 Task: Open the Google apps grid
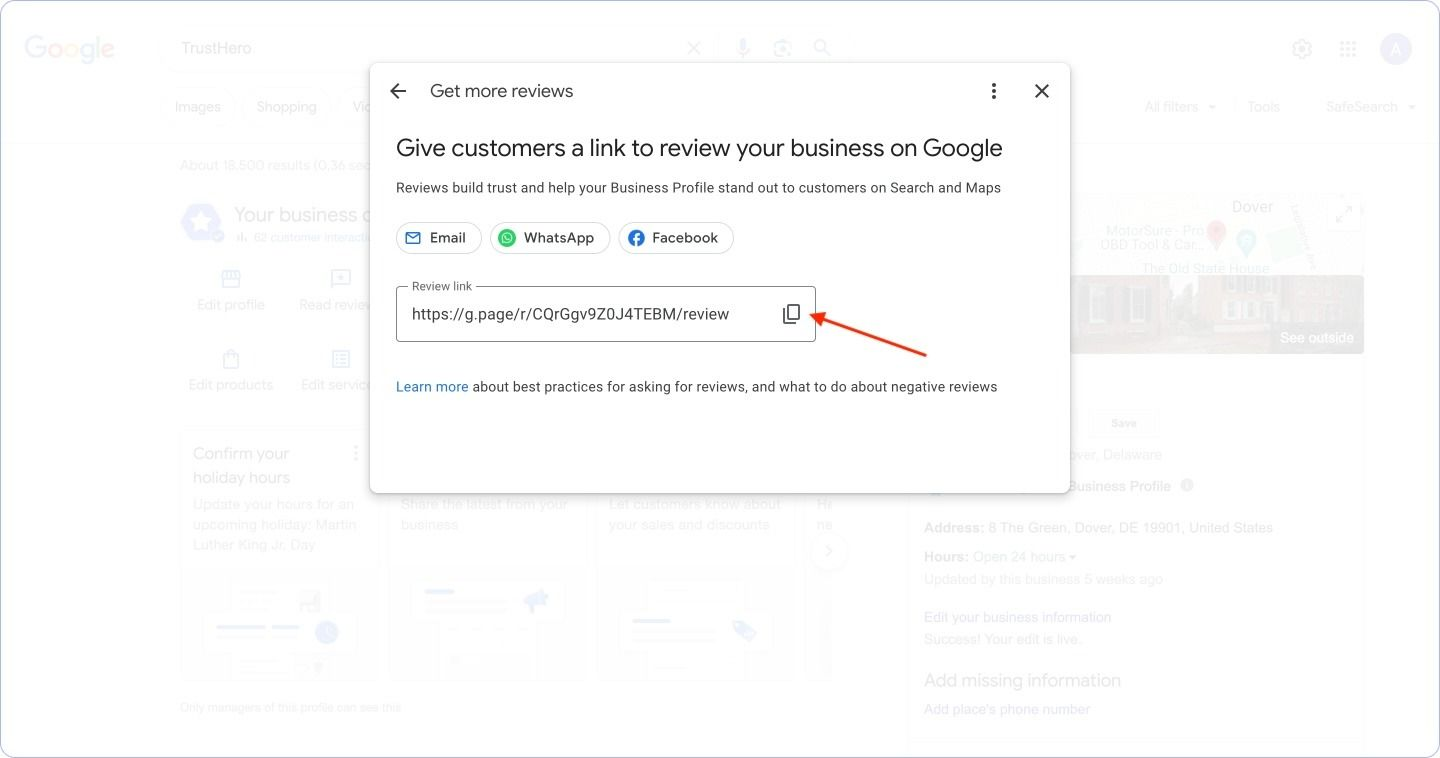point(1348,48)
